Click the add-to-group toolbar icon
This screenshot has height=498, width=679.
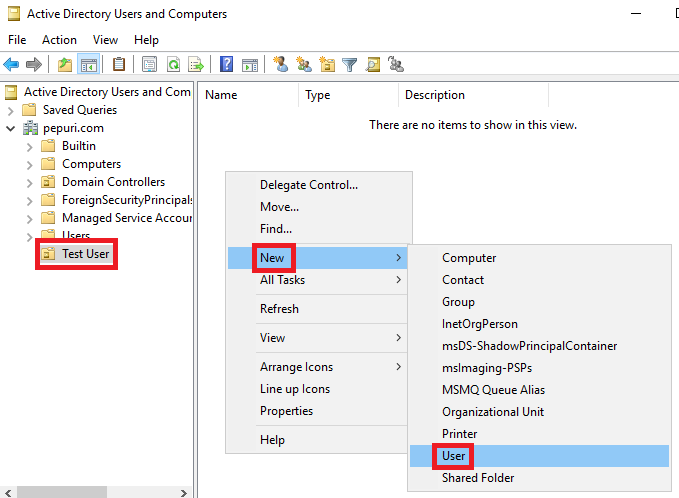pyautogui.click(x=396, y=65)
